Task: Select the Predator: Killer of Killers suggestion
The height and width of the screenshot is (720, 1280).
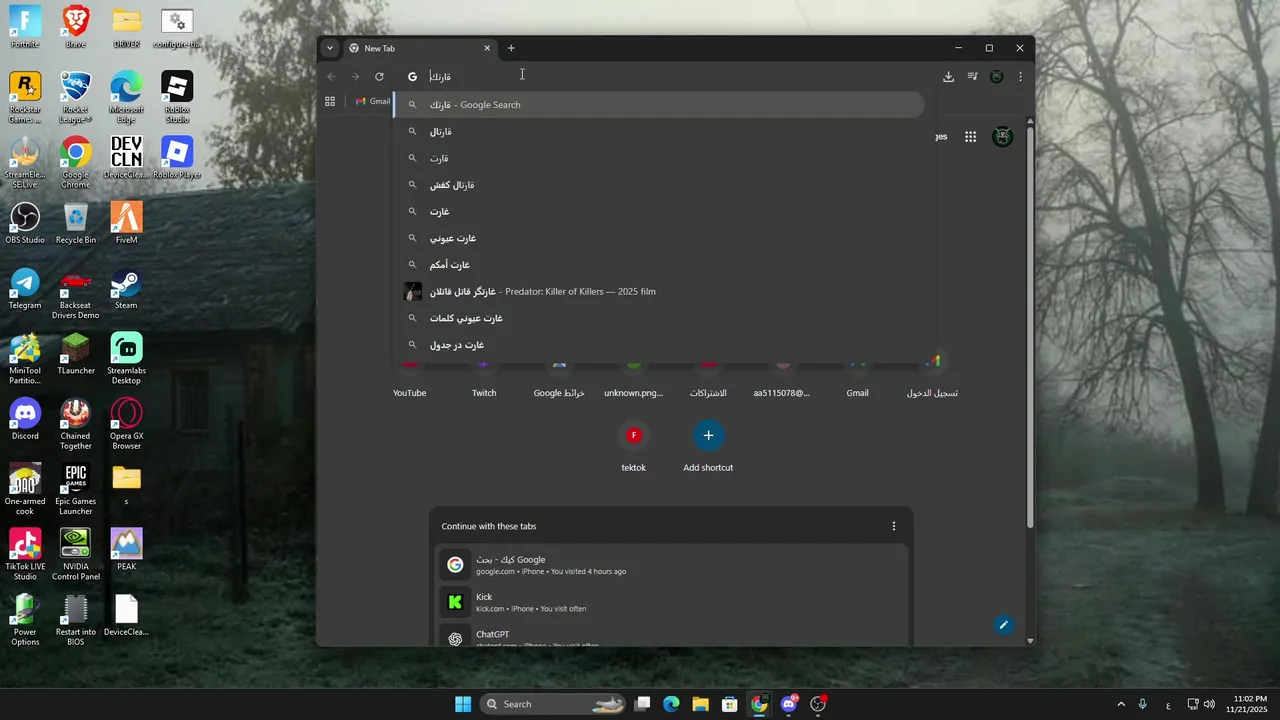Action: click(x=659, y=291)
